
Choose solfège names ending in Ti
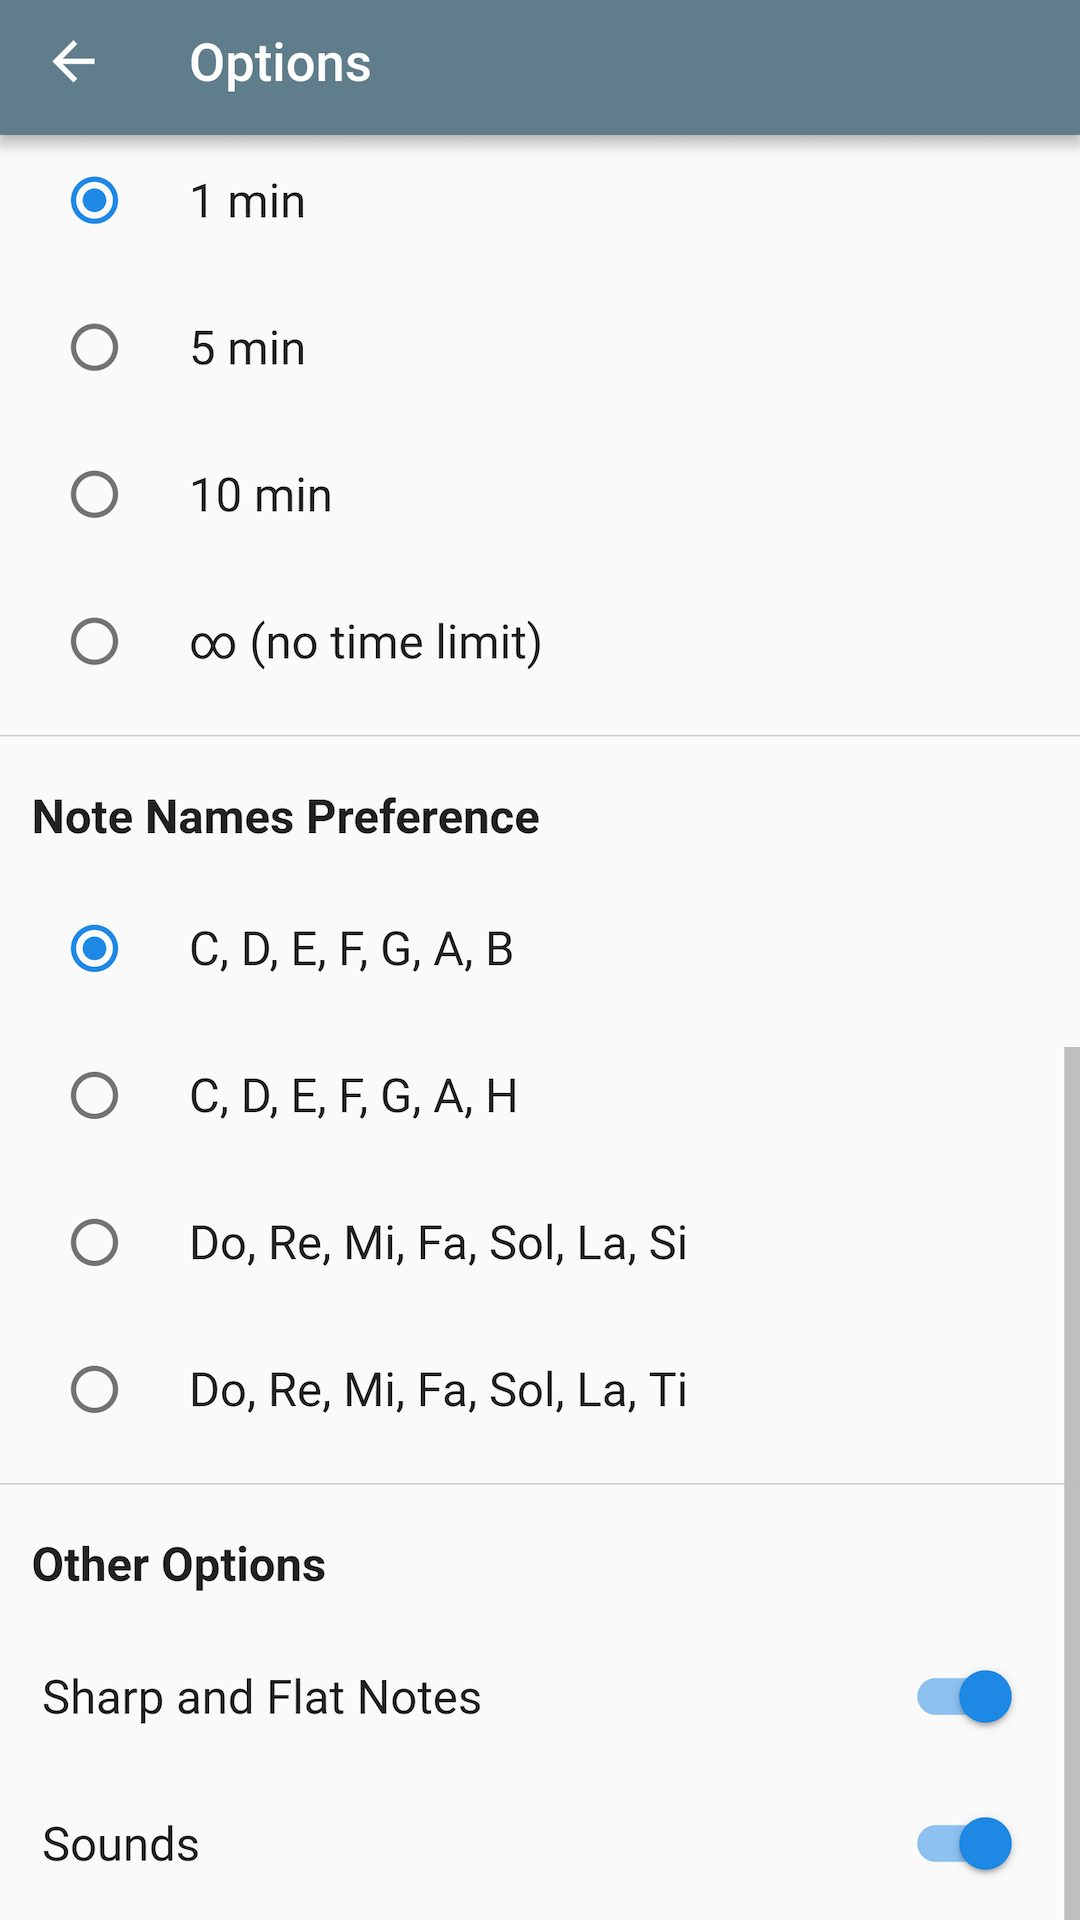95,1390
